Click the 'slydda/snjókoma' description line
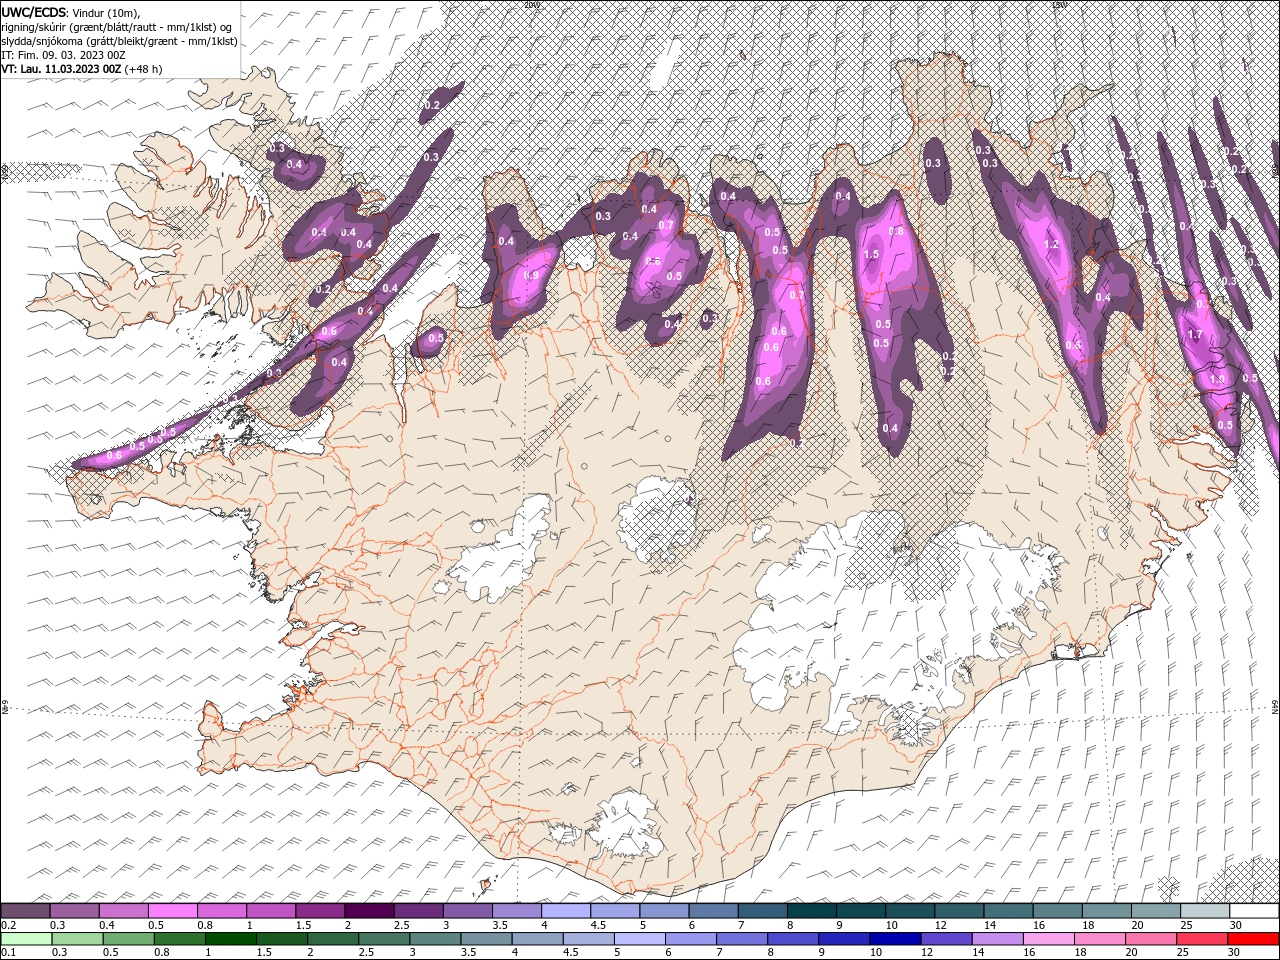The height and width of the screenshot is (960, 1280). click(x=119, y=41)
